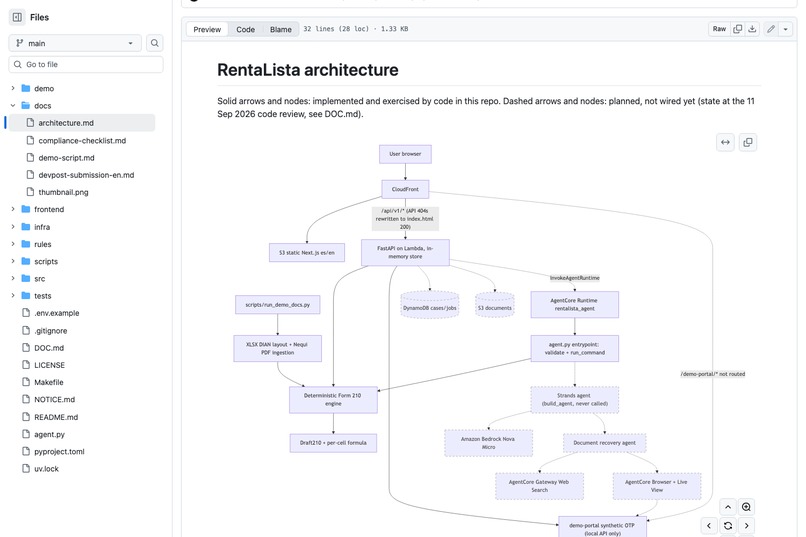Image resolution: width=806 pixels, height=537 pixels.
Task: Open devpost-submission-en.md file
Action: tap(86, 175)
